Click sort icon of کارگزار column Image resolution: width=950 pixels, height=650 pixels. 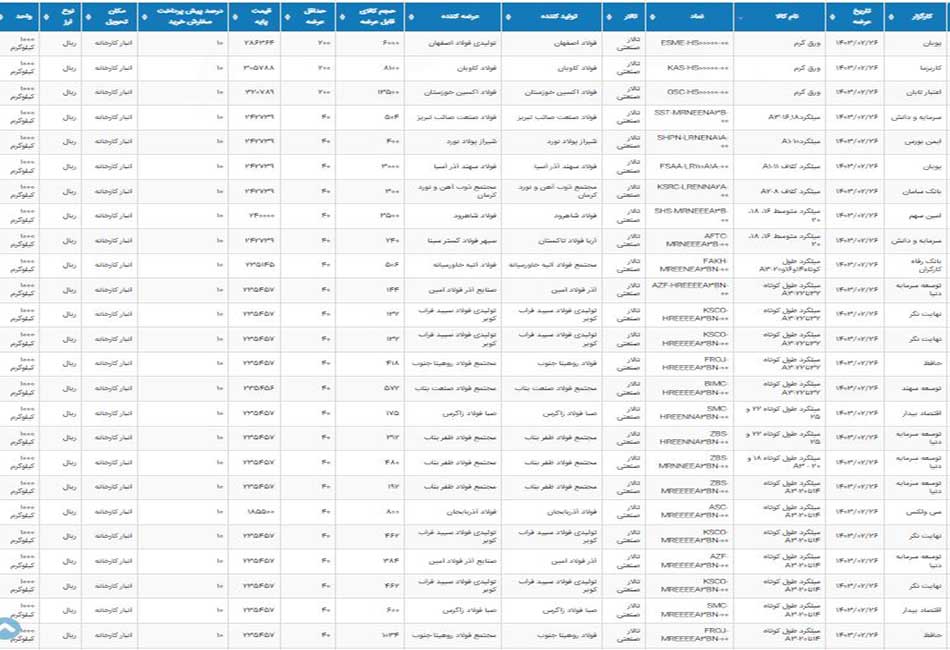tap(891, 17)
